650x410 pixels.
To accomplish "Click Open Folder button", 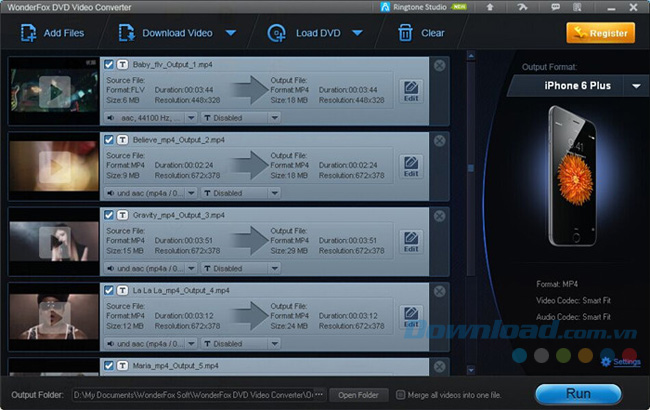I will pos(359,395).
